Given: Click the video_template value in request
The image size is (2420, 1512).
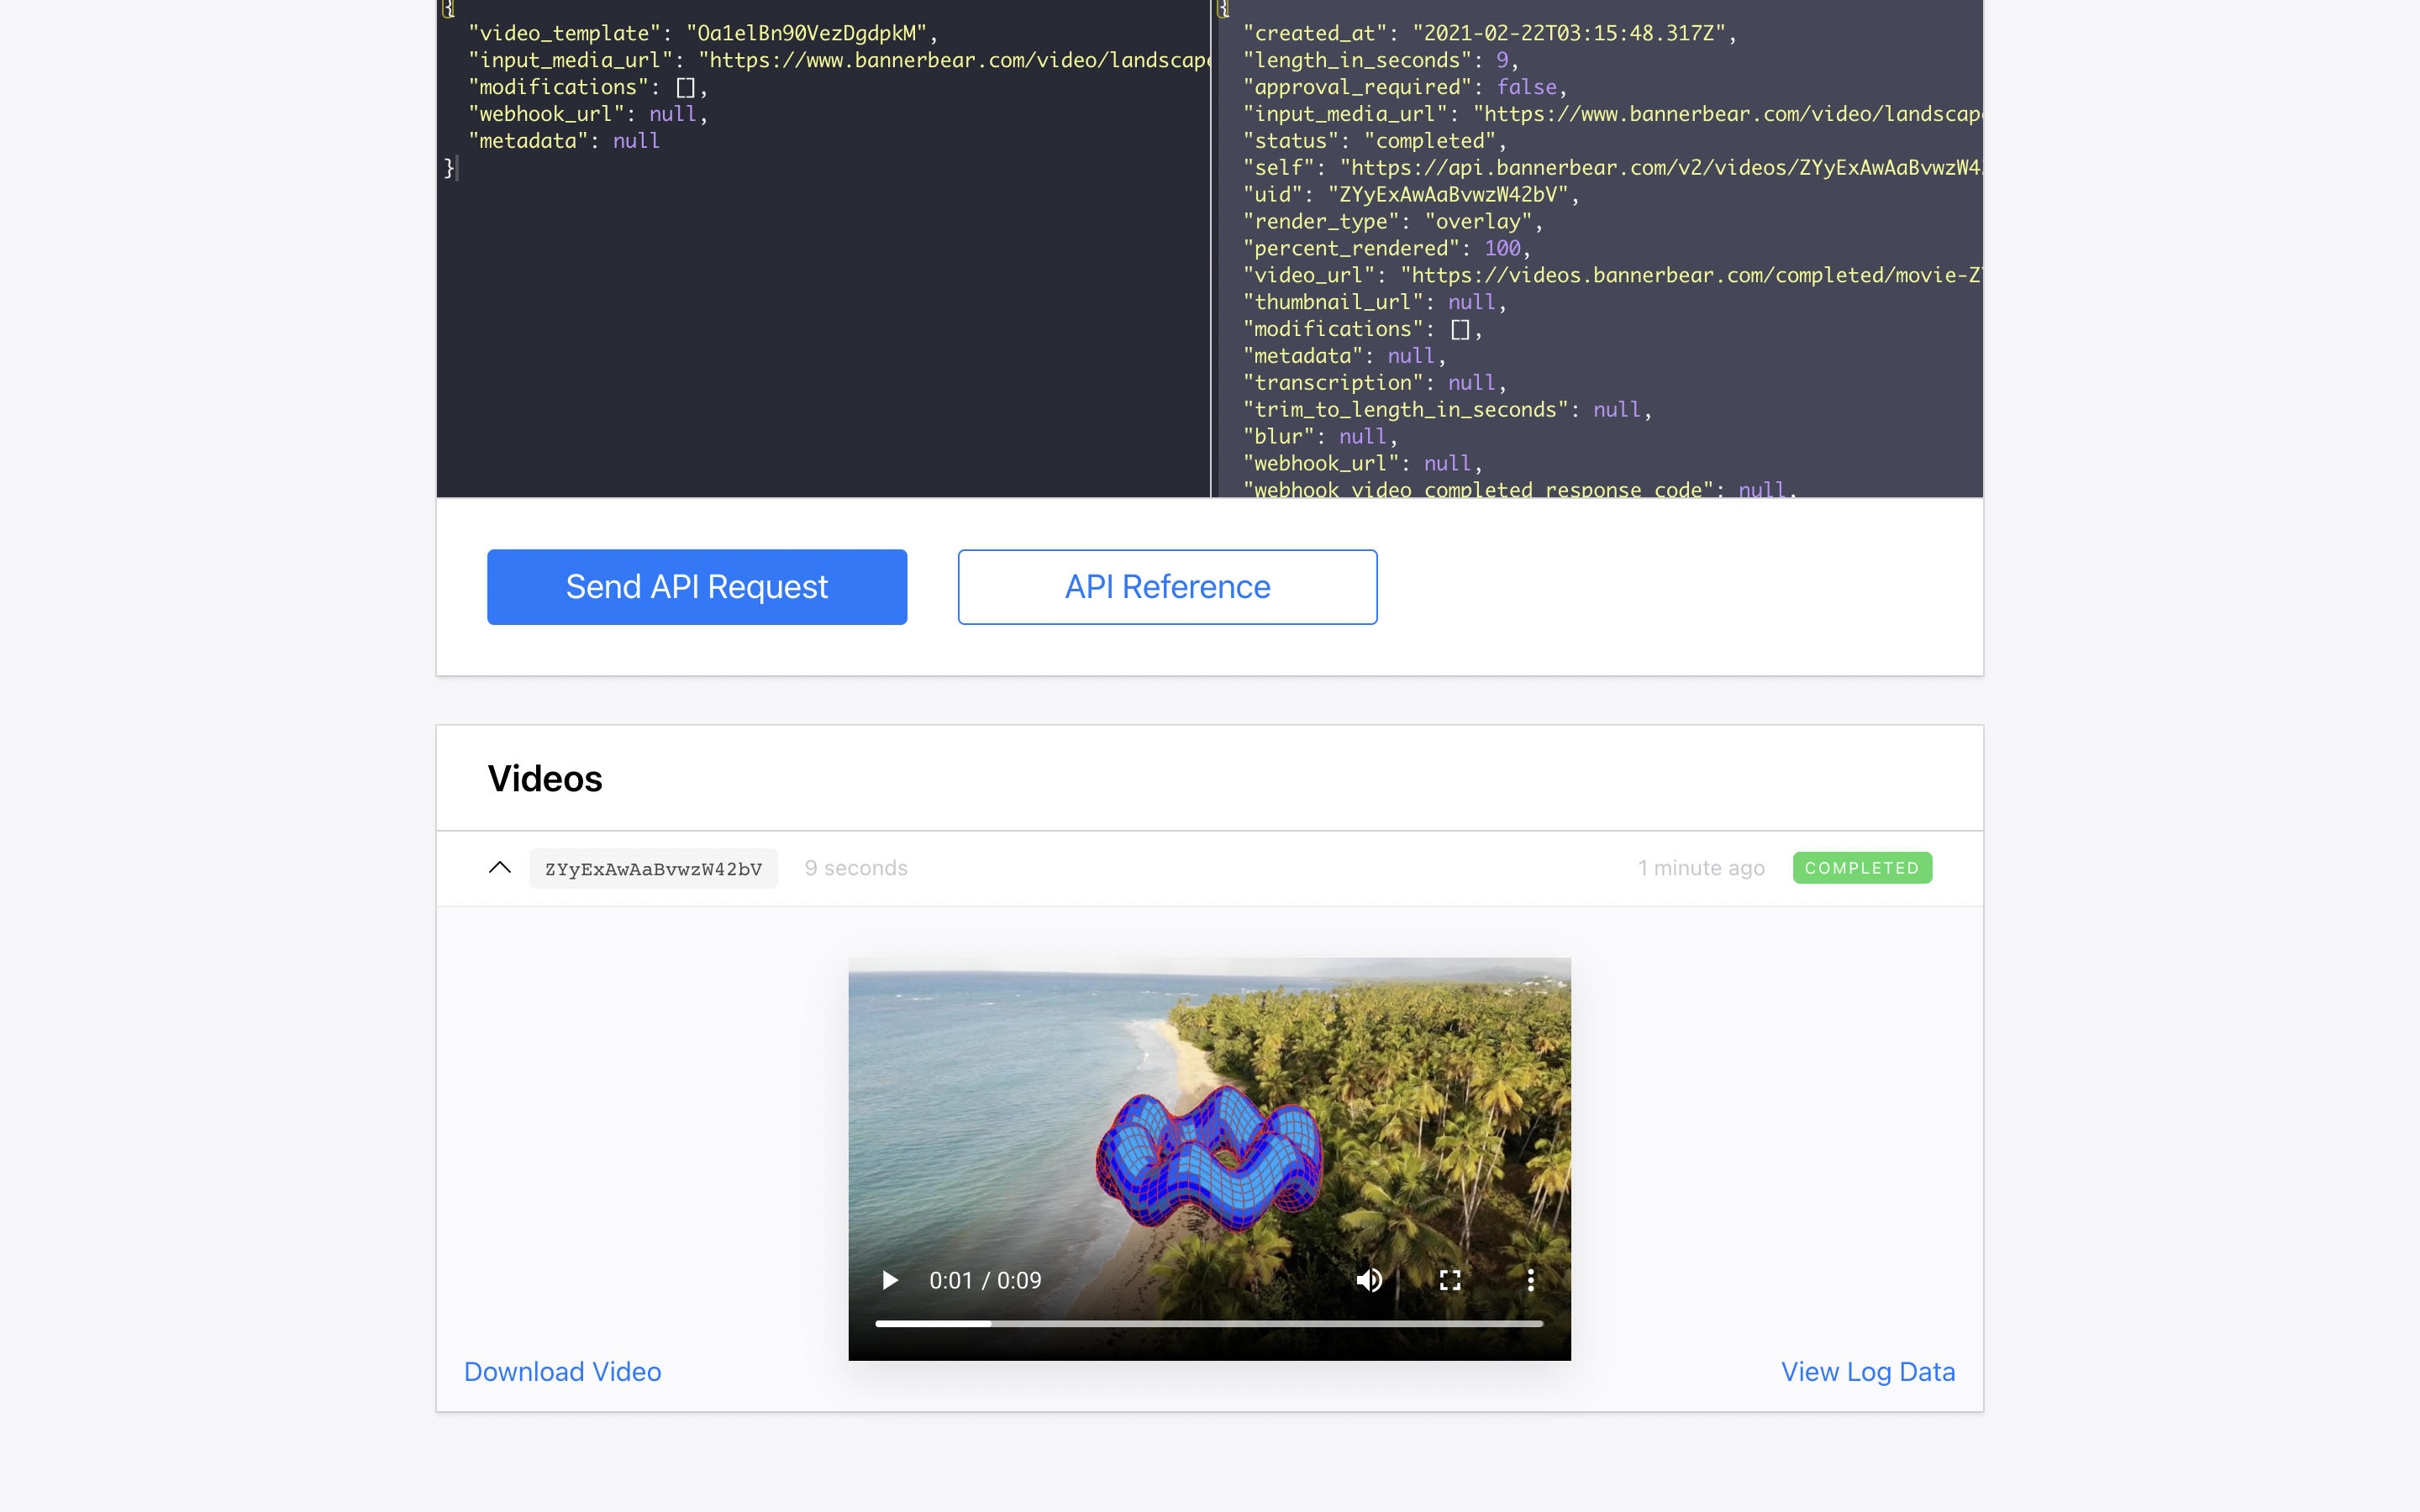Looking at the screenshot, I should (x=806, y=33).
